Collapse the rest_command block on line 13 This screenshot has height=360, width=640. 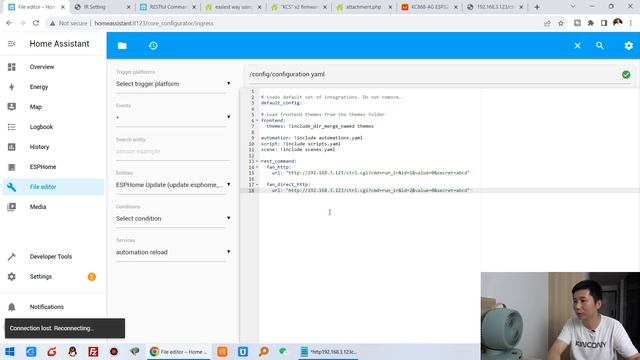(257, 161)
